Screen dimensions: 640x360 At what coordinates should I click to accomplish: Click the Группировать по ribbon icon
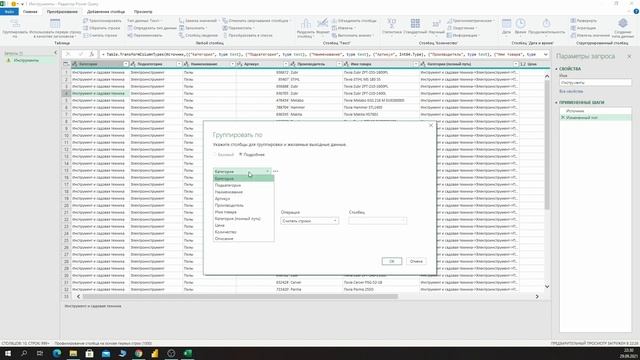point(15,28)
